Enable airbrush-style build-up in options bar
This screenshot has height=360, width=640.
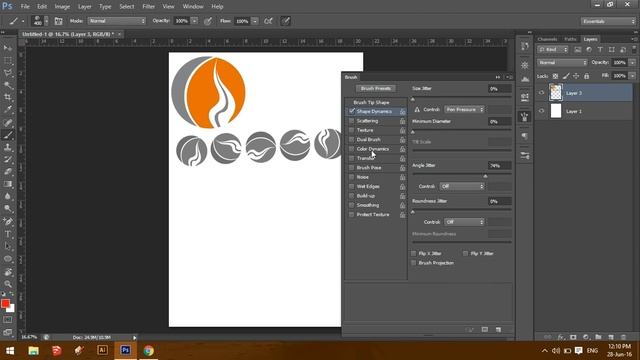coord(268,21)
